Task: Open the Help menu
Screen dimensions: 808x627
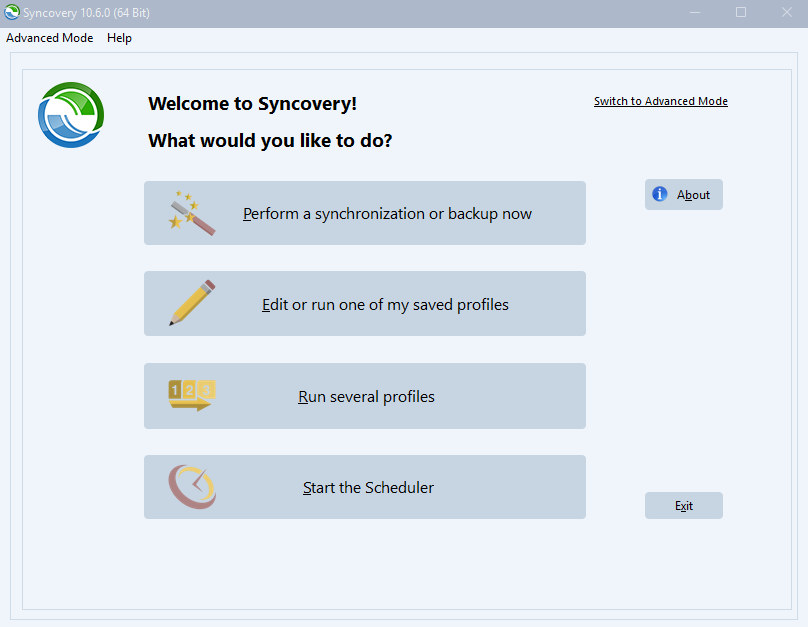Action: click(x=120, y=38)
